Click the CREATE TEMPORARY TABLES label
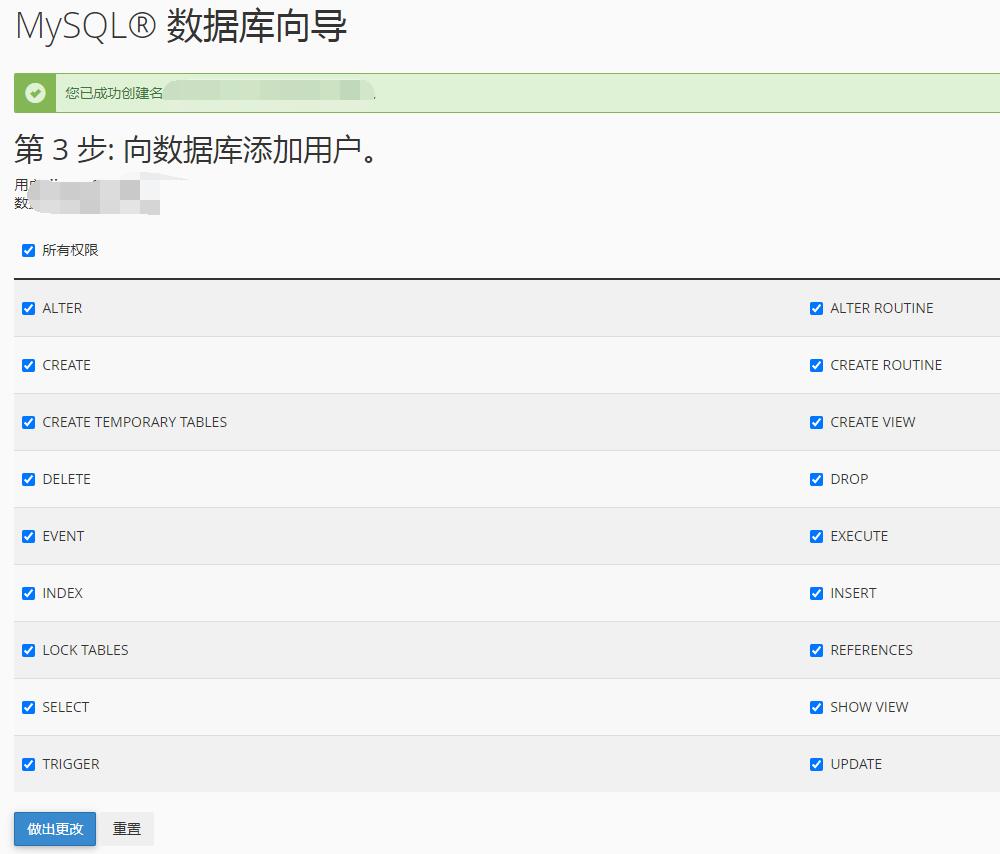Screen dimensions: 1000x854 (x=135, y=422)
